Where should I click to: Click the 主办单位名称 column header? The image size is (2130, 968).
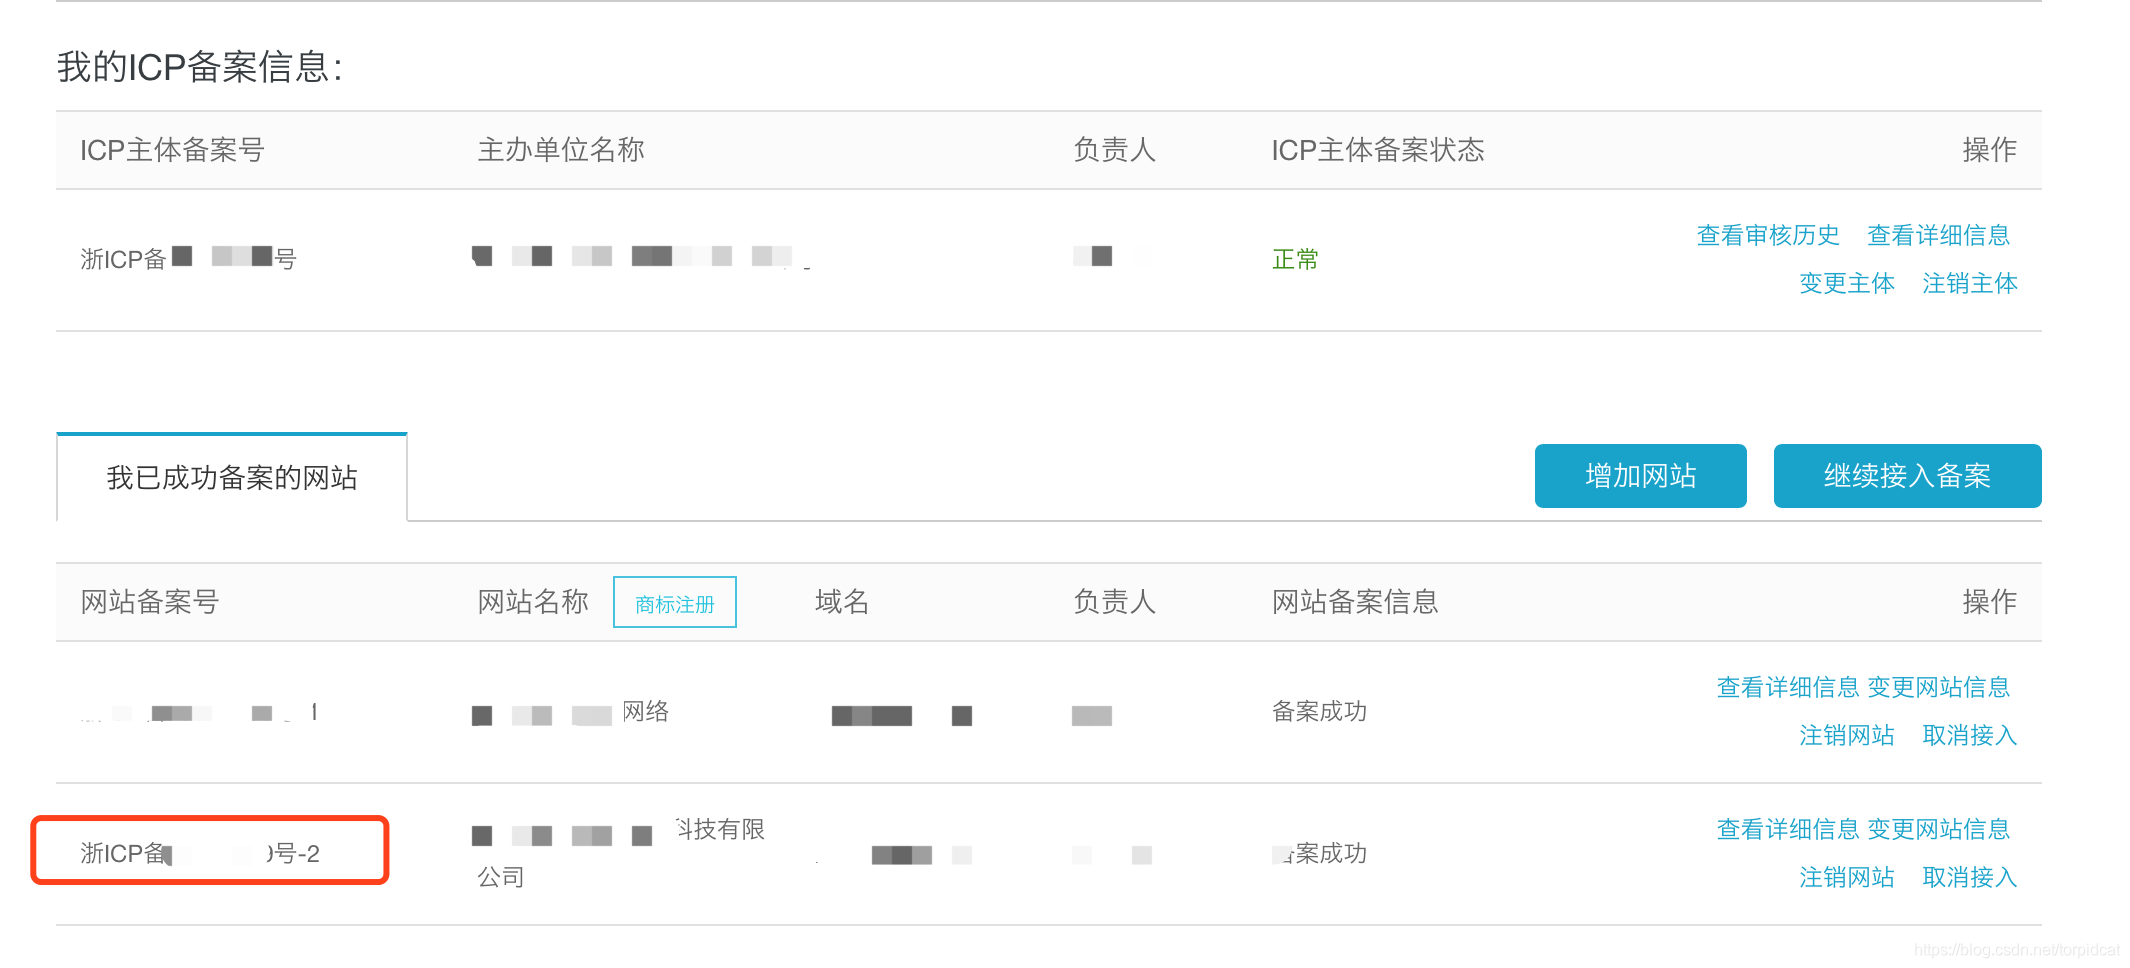tap(561, 150)
